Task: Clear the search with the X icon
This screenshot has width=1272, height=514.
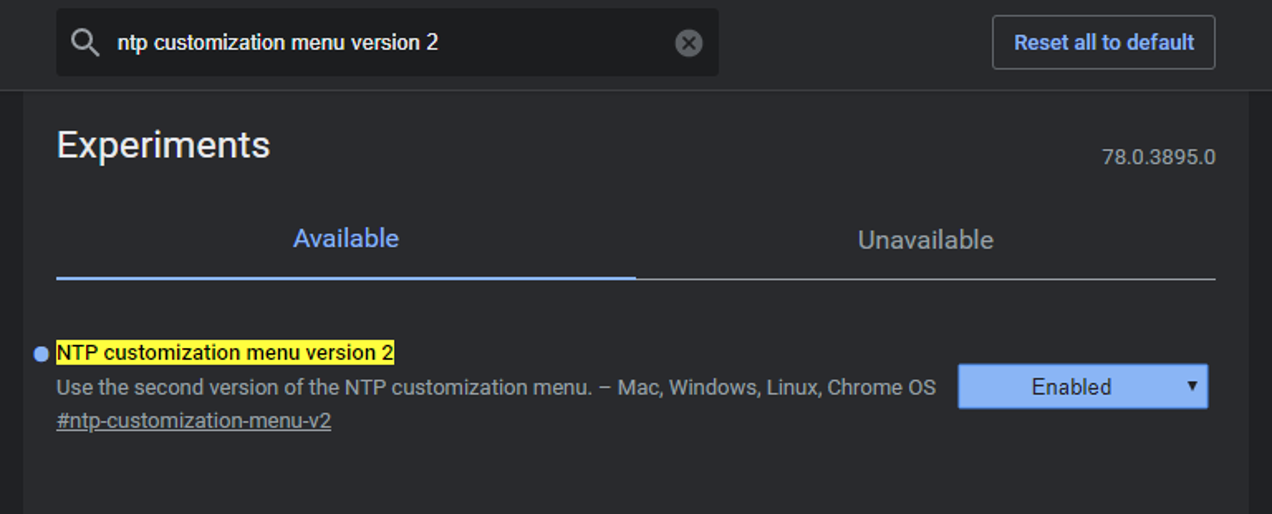Action: tap(688, 43)
